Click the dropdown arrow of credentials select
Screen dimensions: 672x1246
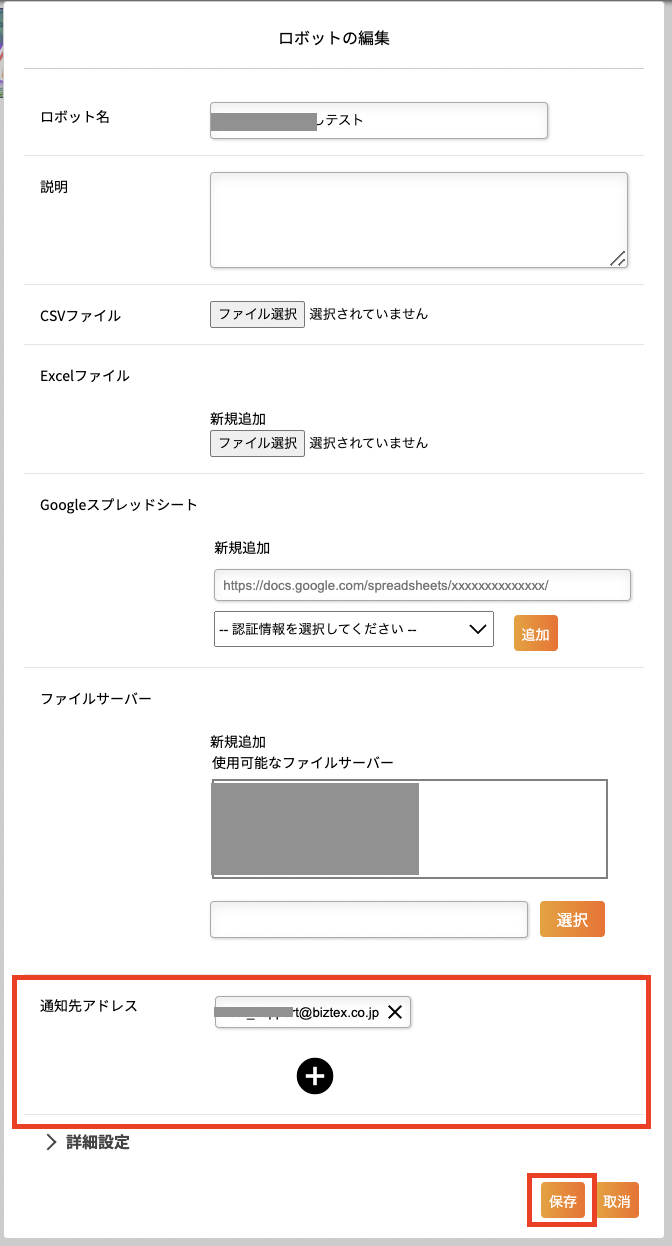tap(477, 629)
